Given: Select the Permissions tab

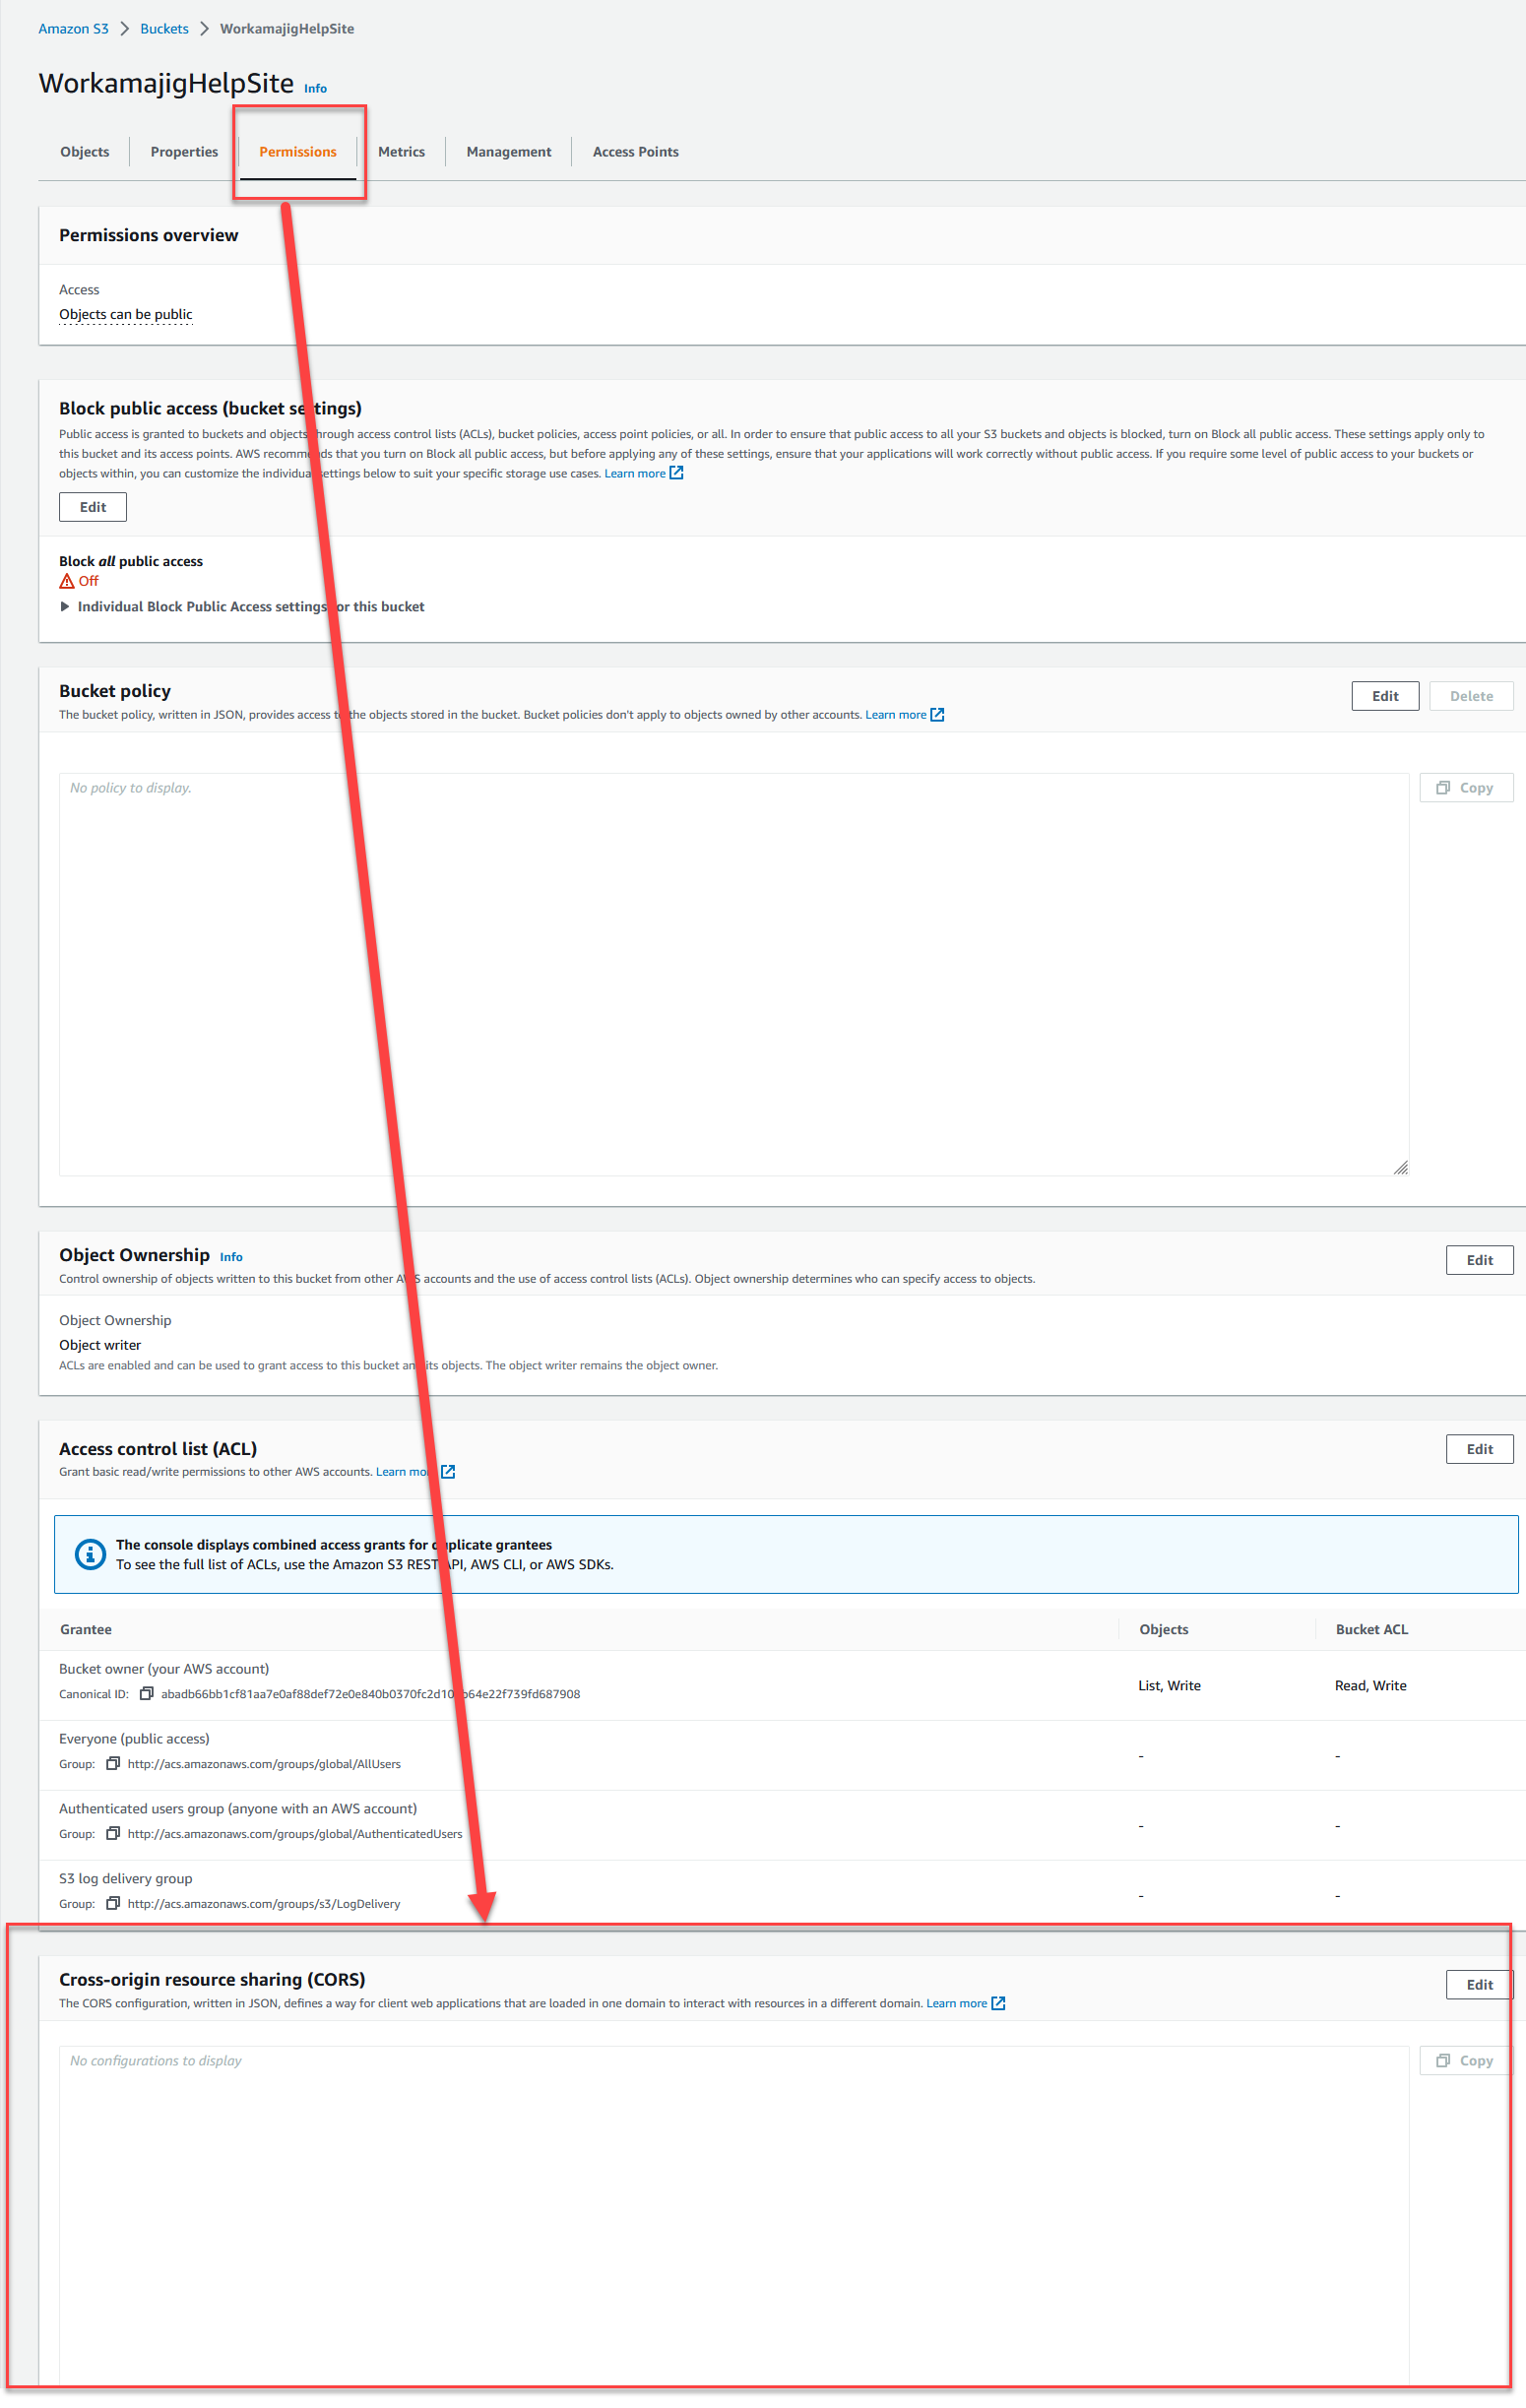Looking at the screenshot, I should (x=298, y=152).
